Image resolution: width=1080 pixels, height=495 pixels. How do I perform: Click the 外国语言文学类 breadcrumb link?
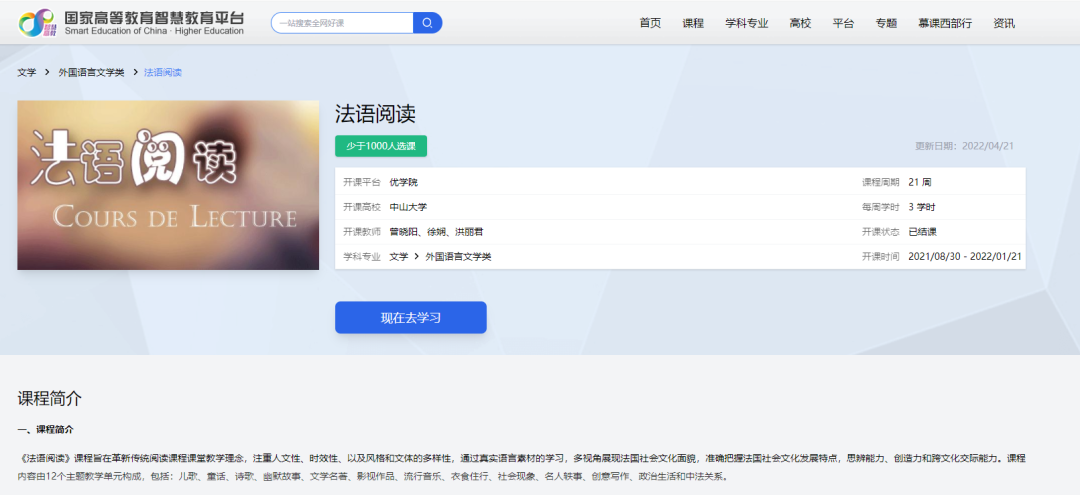click(x=92, y=73)
